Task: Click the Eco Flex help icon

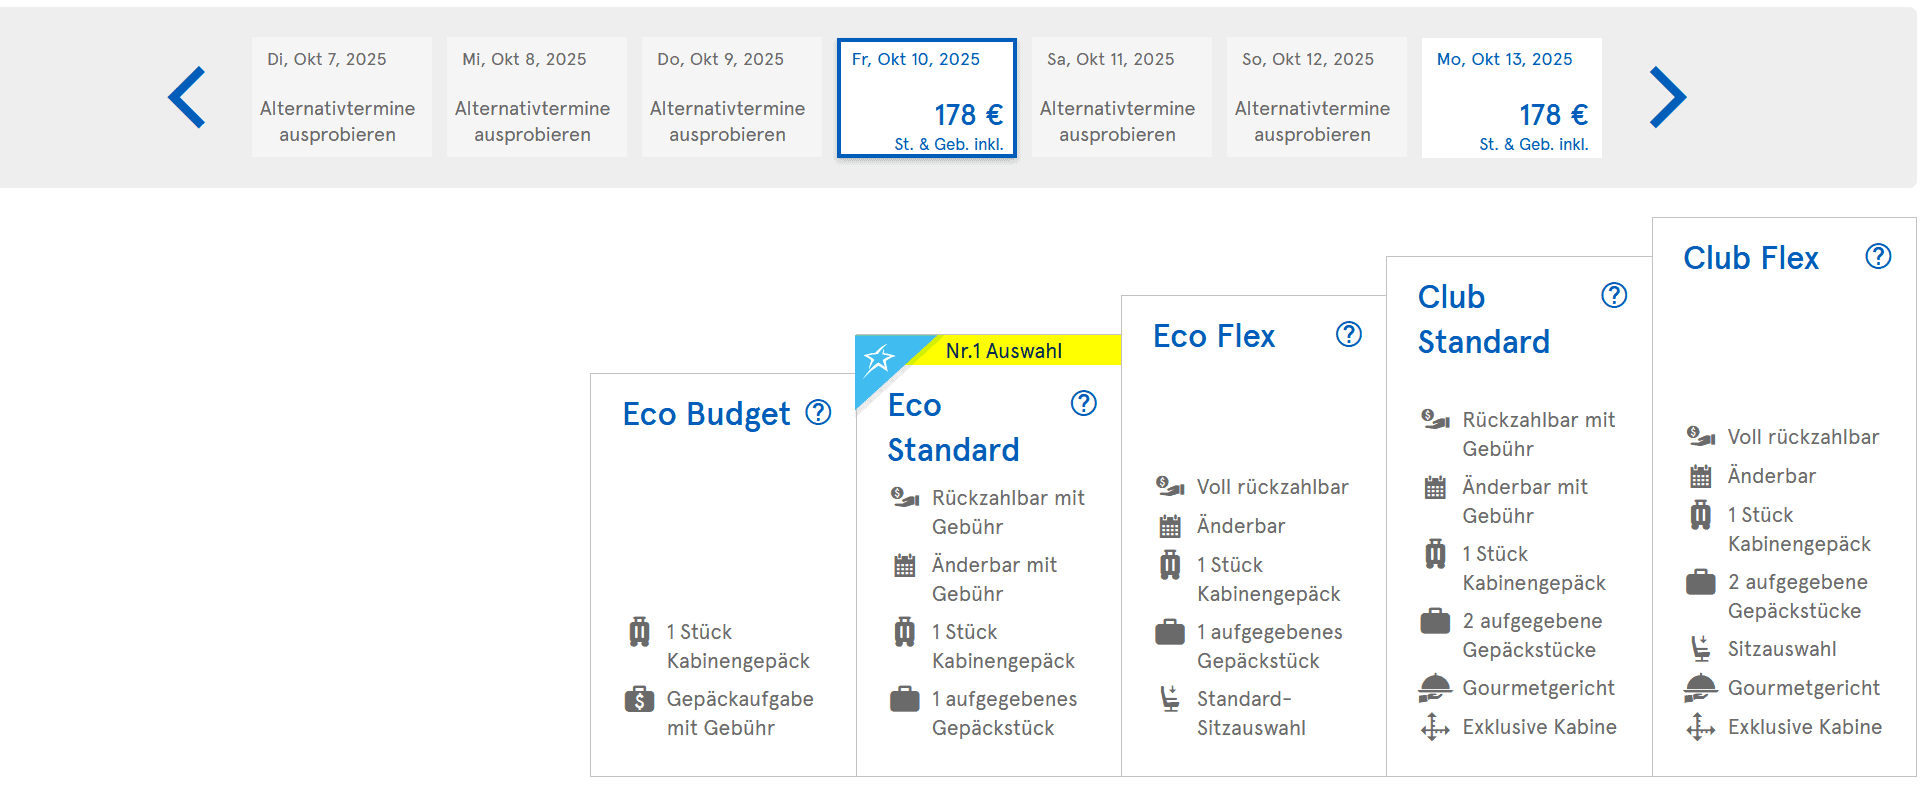Action: [x=1348, y=334]
